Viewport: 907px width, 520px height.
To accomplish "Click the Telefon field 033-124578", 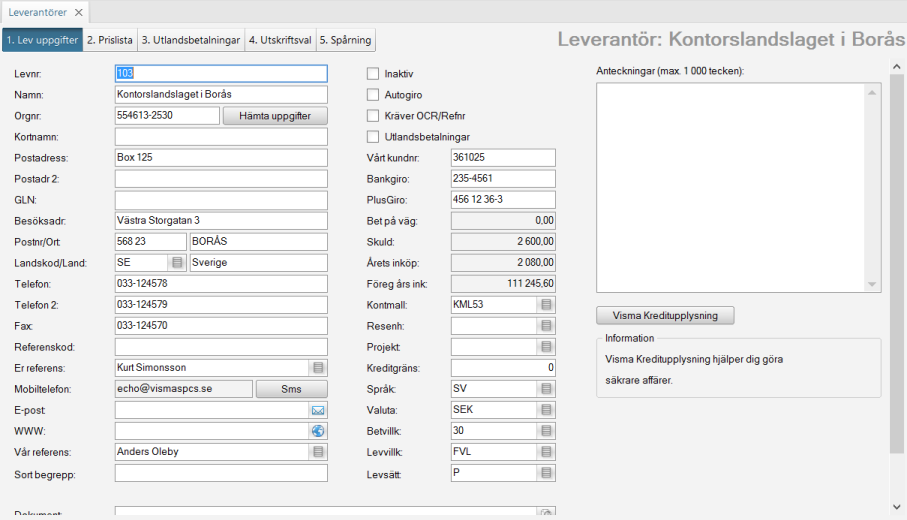I will [x=221, y=283].
